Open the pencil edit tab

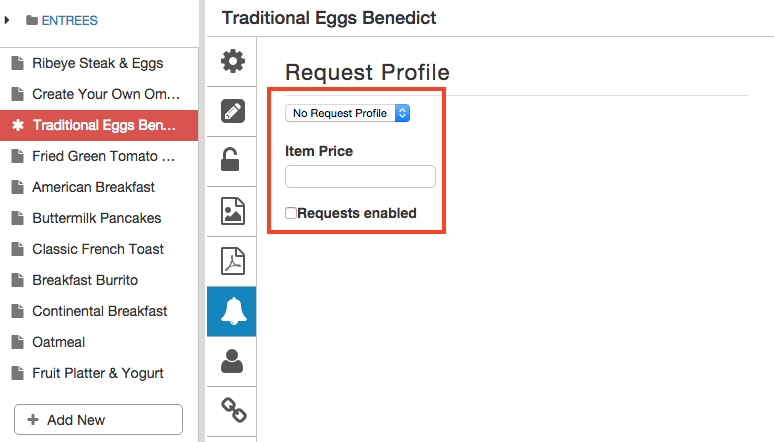(232, 112)
